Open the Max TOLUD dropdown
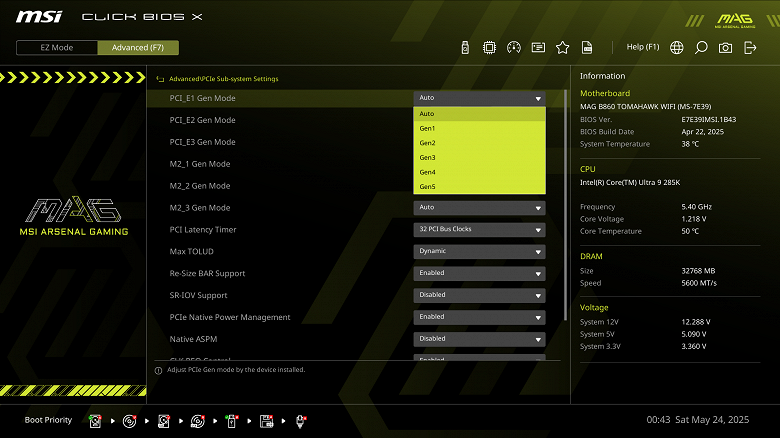Image resolution: width=780 pixels, height=438 pixels. (479, 251)
